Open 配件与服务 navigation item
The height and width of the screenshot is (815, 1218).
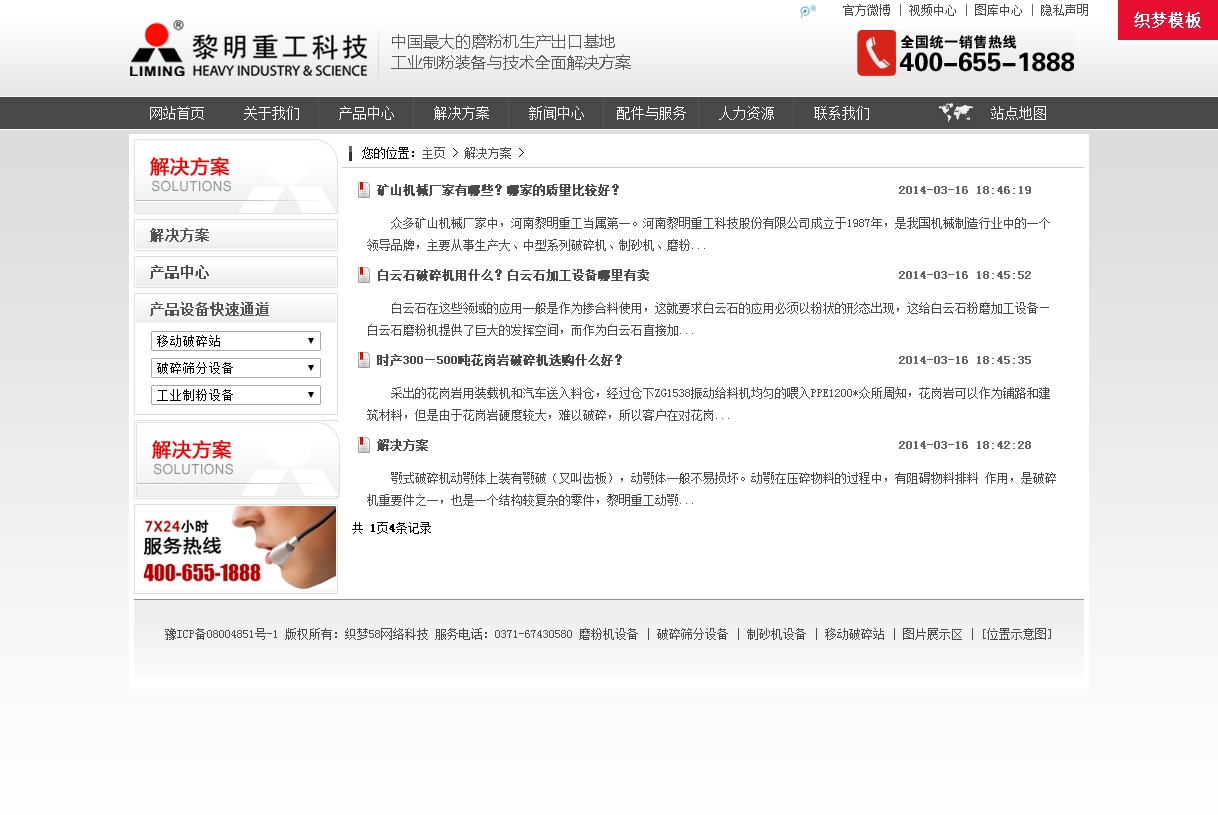point(651,113)
